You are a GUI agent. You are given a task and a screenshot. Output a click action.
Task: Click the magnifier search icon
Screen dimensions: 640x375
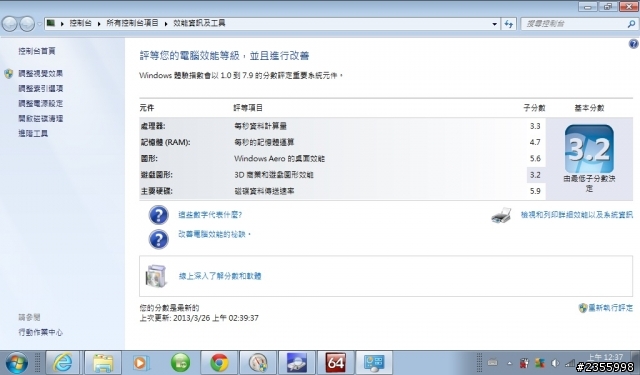tap(631, 24)
